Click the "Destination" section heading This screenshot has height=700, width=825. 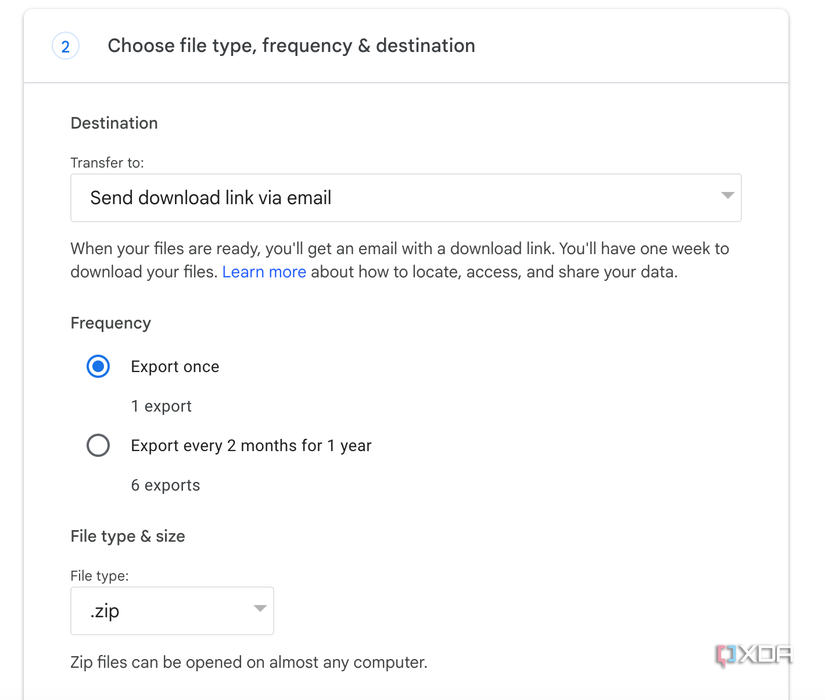[113, 123]
